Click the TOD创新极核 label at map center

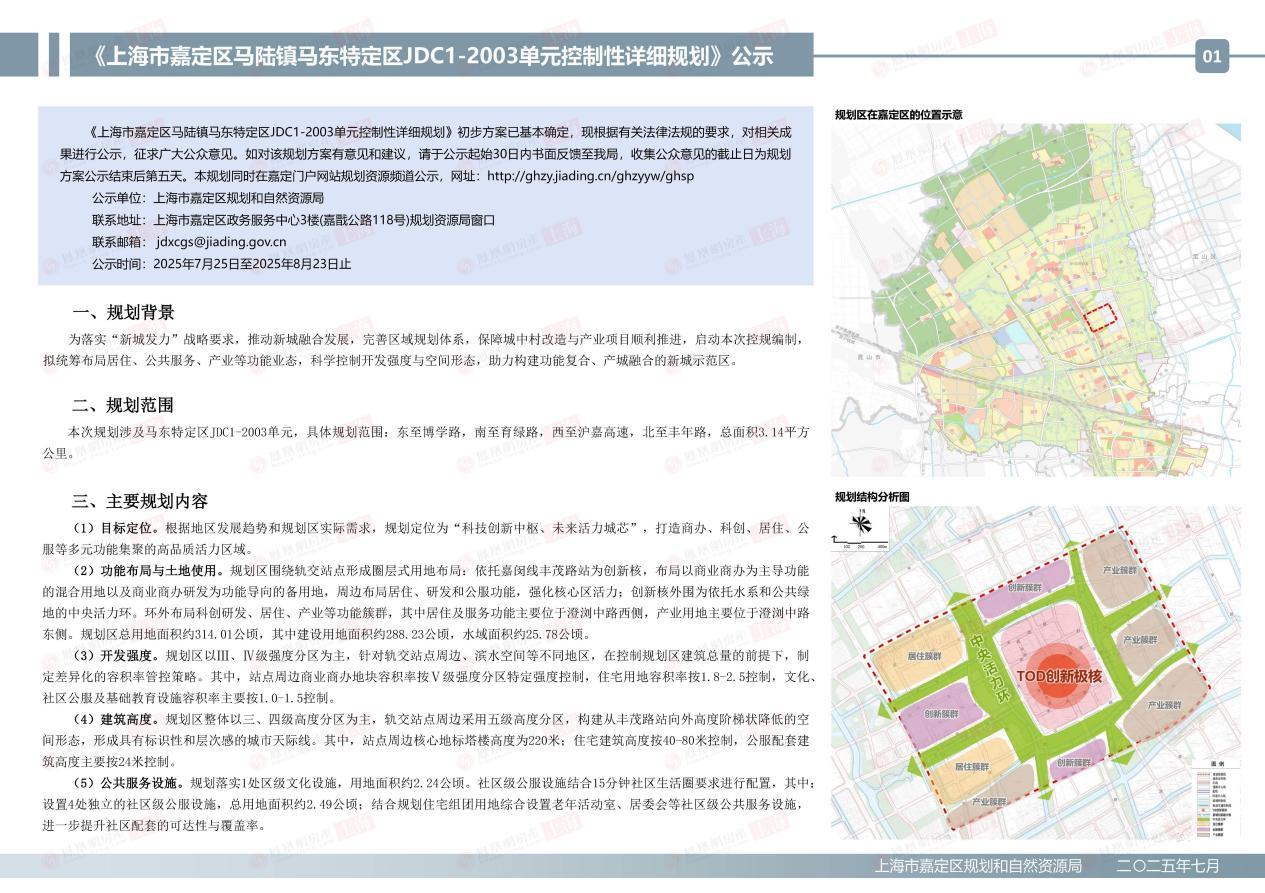click(1058, 677)
